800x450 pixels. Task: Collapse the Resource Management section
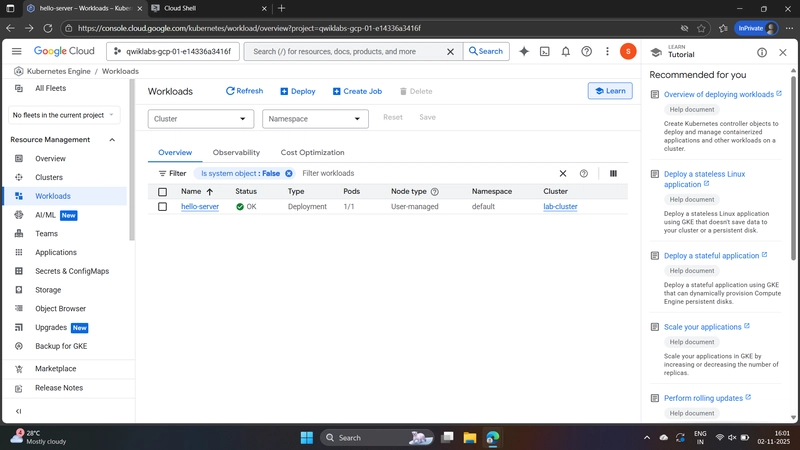(111, 140)
